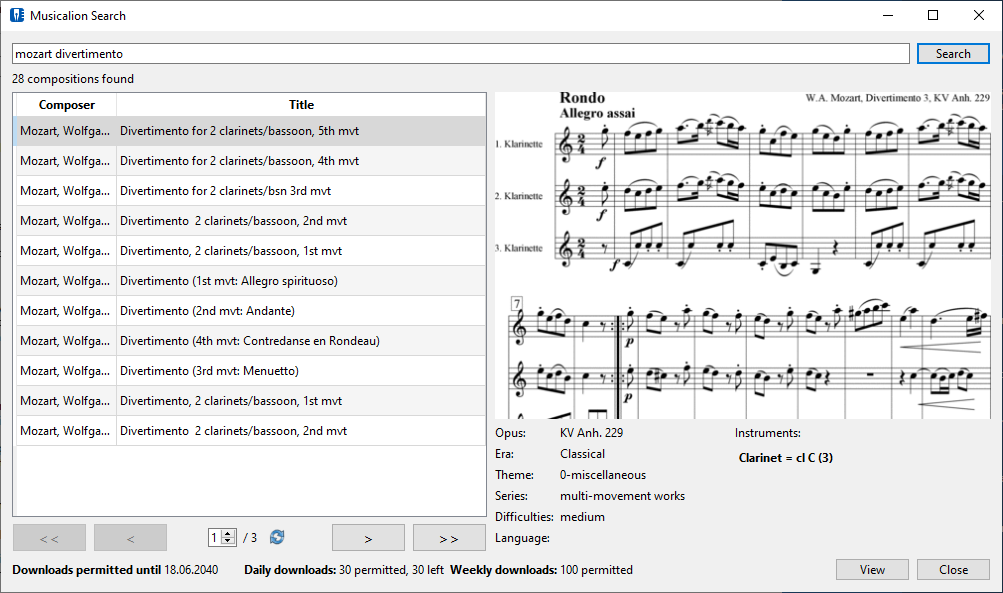The height and width of the screenshot is (593, 1003).
Task: Focus the search field containing mozart divertimento
Action: pos(461,54)
